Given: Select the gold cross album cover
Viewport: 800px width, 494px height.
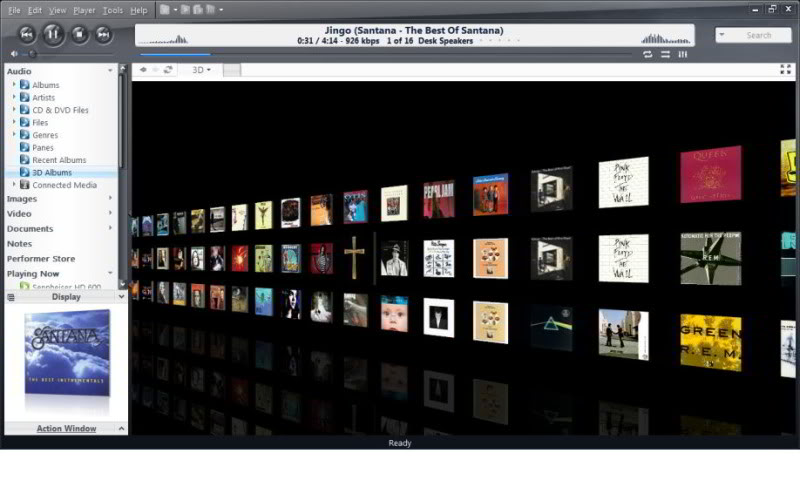Looking at the screenshot, I should coord(354,257).
